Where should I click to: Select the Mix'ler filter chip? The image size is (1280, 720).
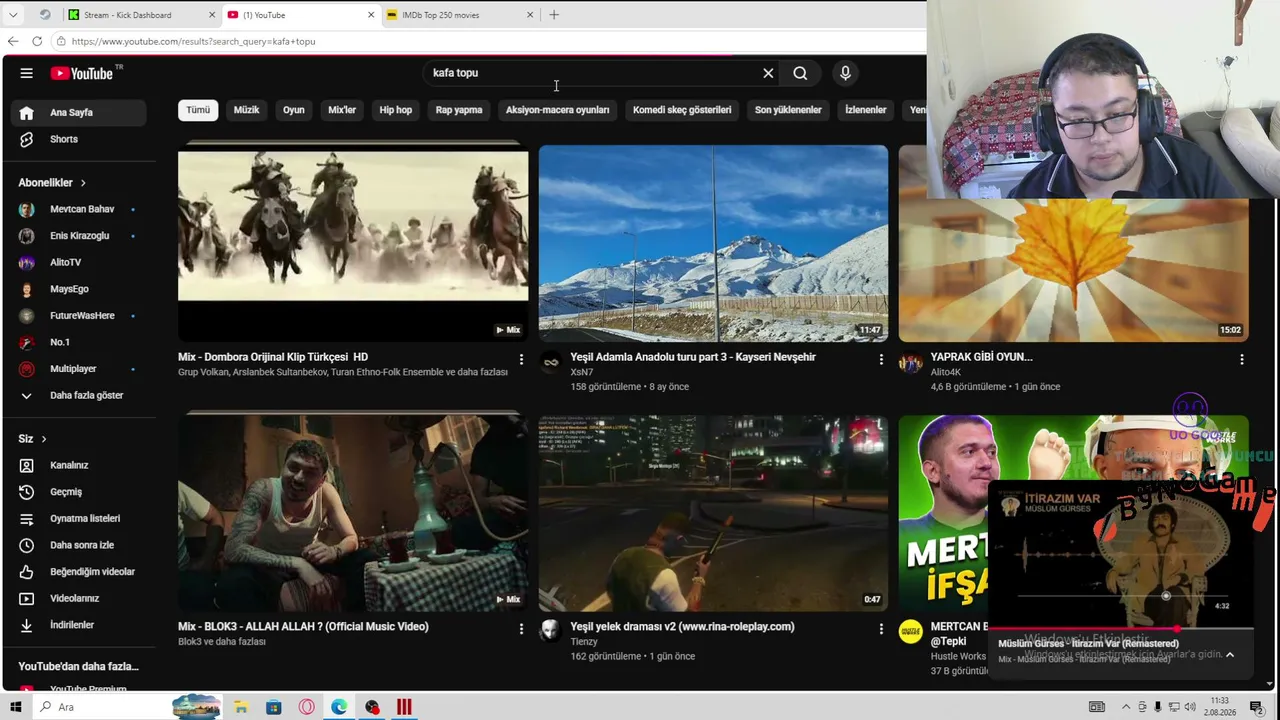[x=342, y=110]
